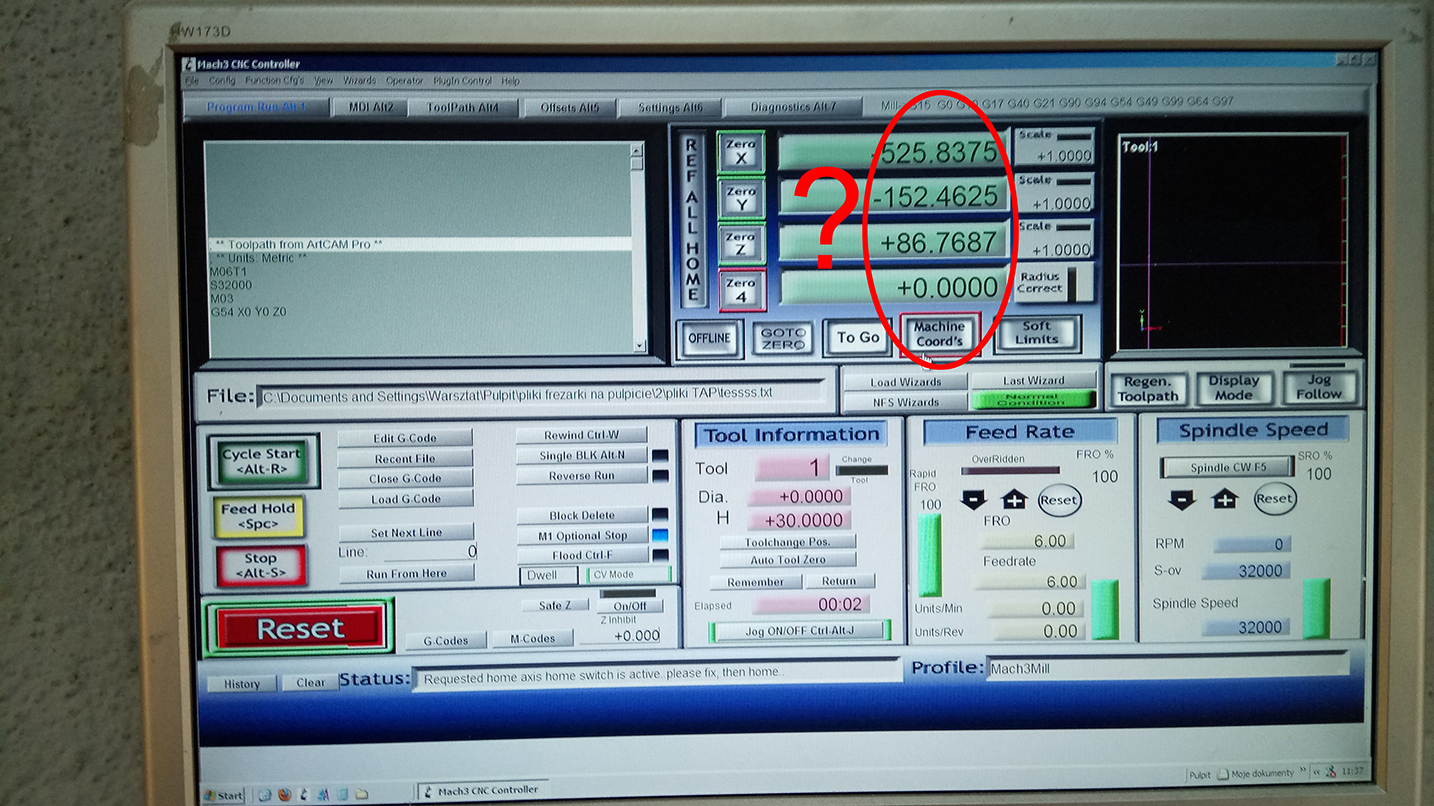1434x806 pixels.
Task: Increase feed rate override with plus icon
Action: pos(1014,499)
